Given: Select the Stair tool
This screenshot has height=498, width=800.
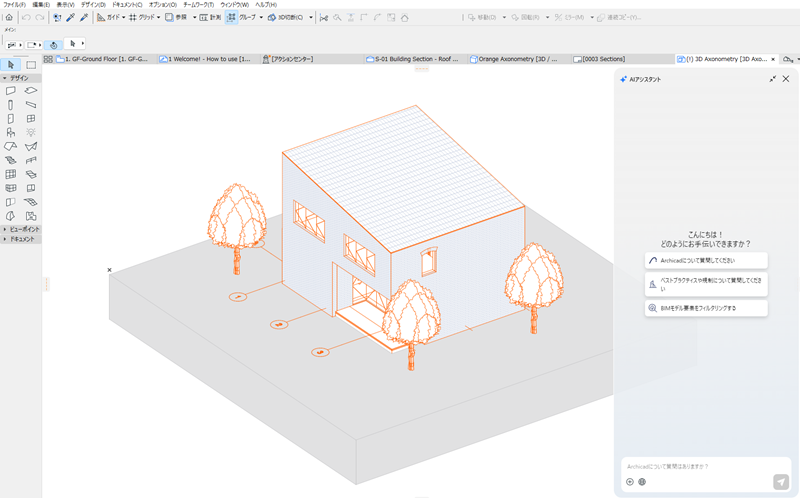Looking at the screenshot, I should pos(11,160).
